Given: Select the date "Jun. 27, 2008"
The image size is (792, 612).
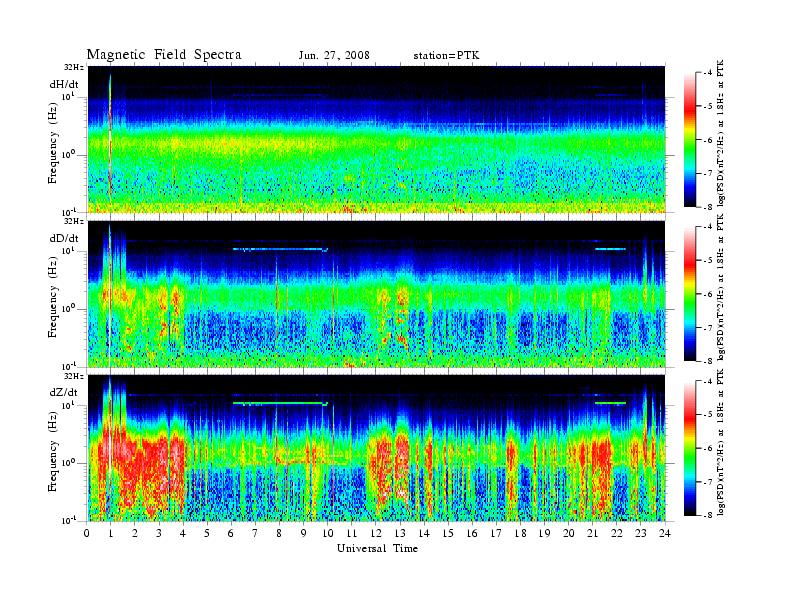Looking at the screenshot, I should pos(334,56).
